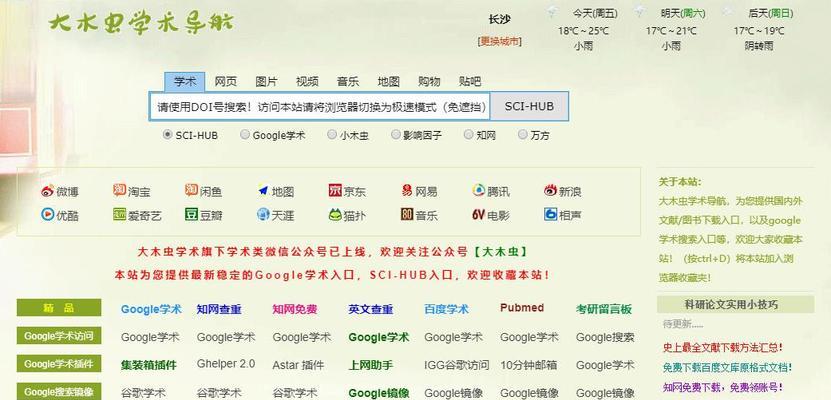This screenshot has width=831, height=400.
Task: Open the bold green Google镜像 link
Action: [379, 393]
